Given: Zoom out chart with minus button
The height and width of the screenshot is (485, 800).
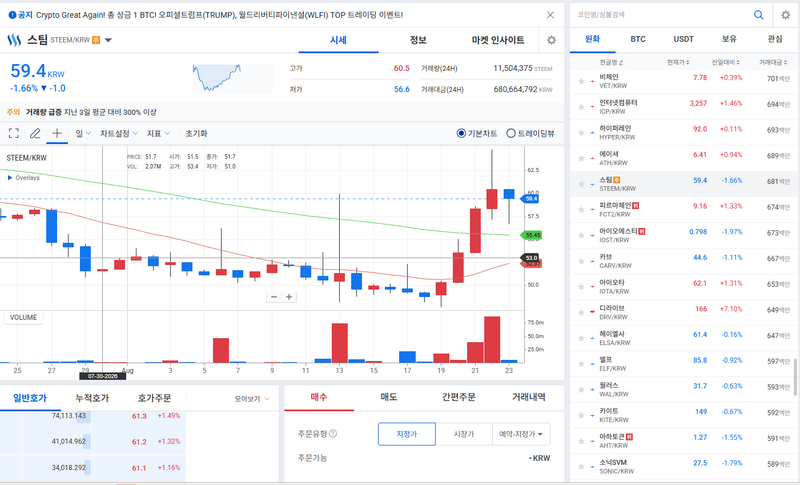Looking at the screenshot, I should (x=274, y=297).
